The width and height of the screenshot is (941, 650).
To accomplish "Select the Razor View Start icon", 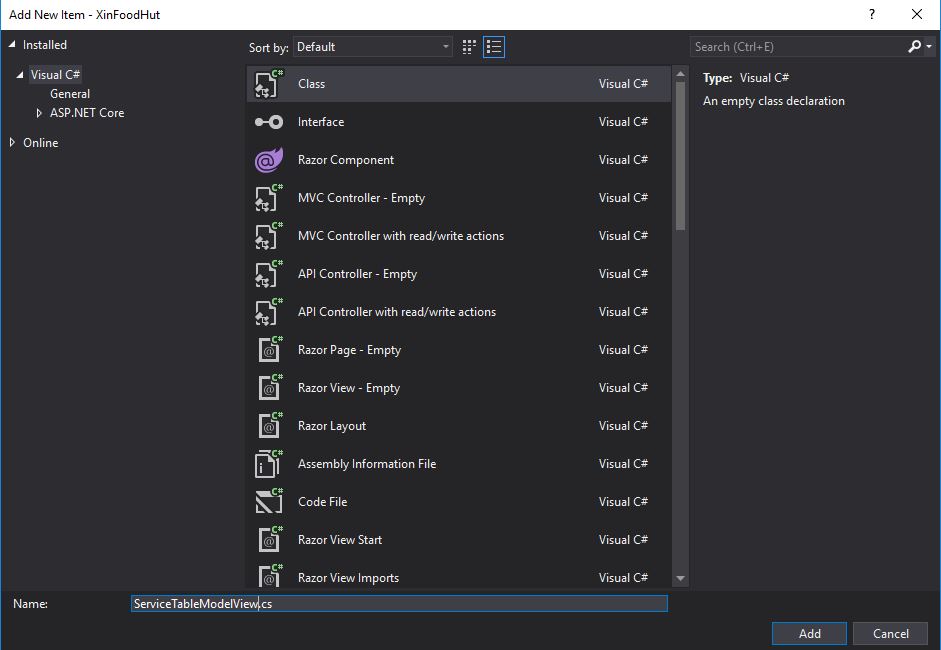I will 268,540.
